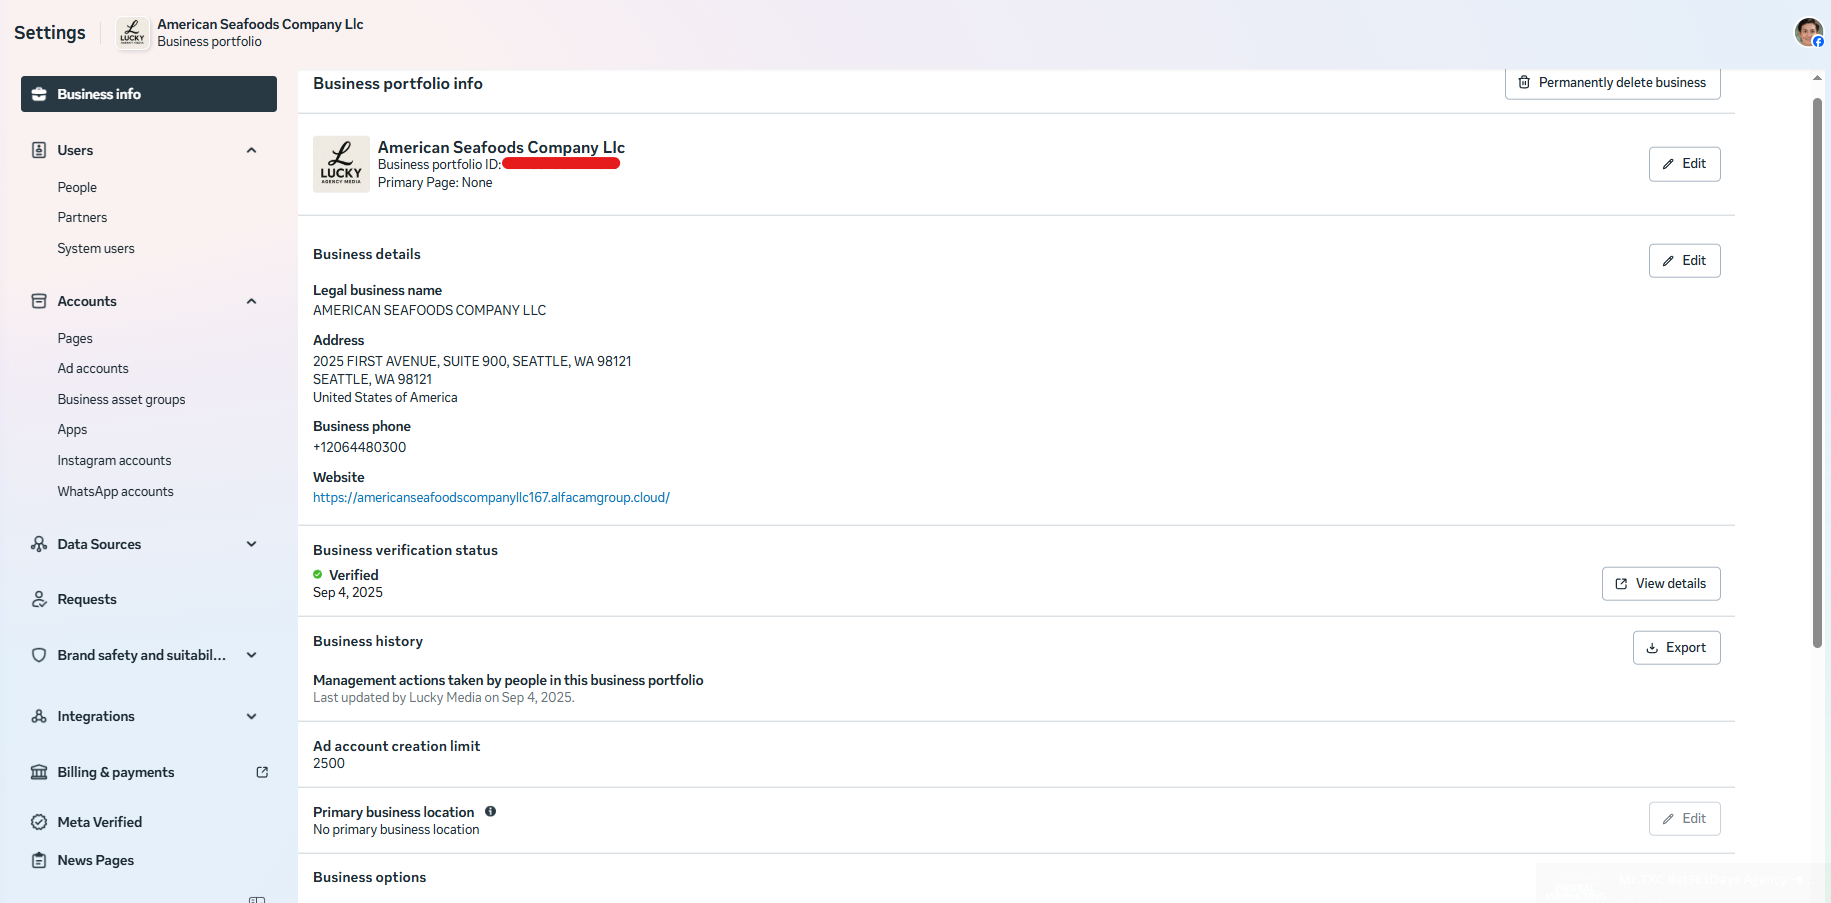The height and width of the screenshot is (903, 1831).
Task: Open the Requests icon in sidebar
Action: point(39,599)
